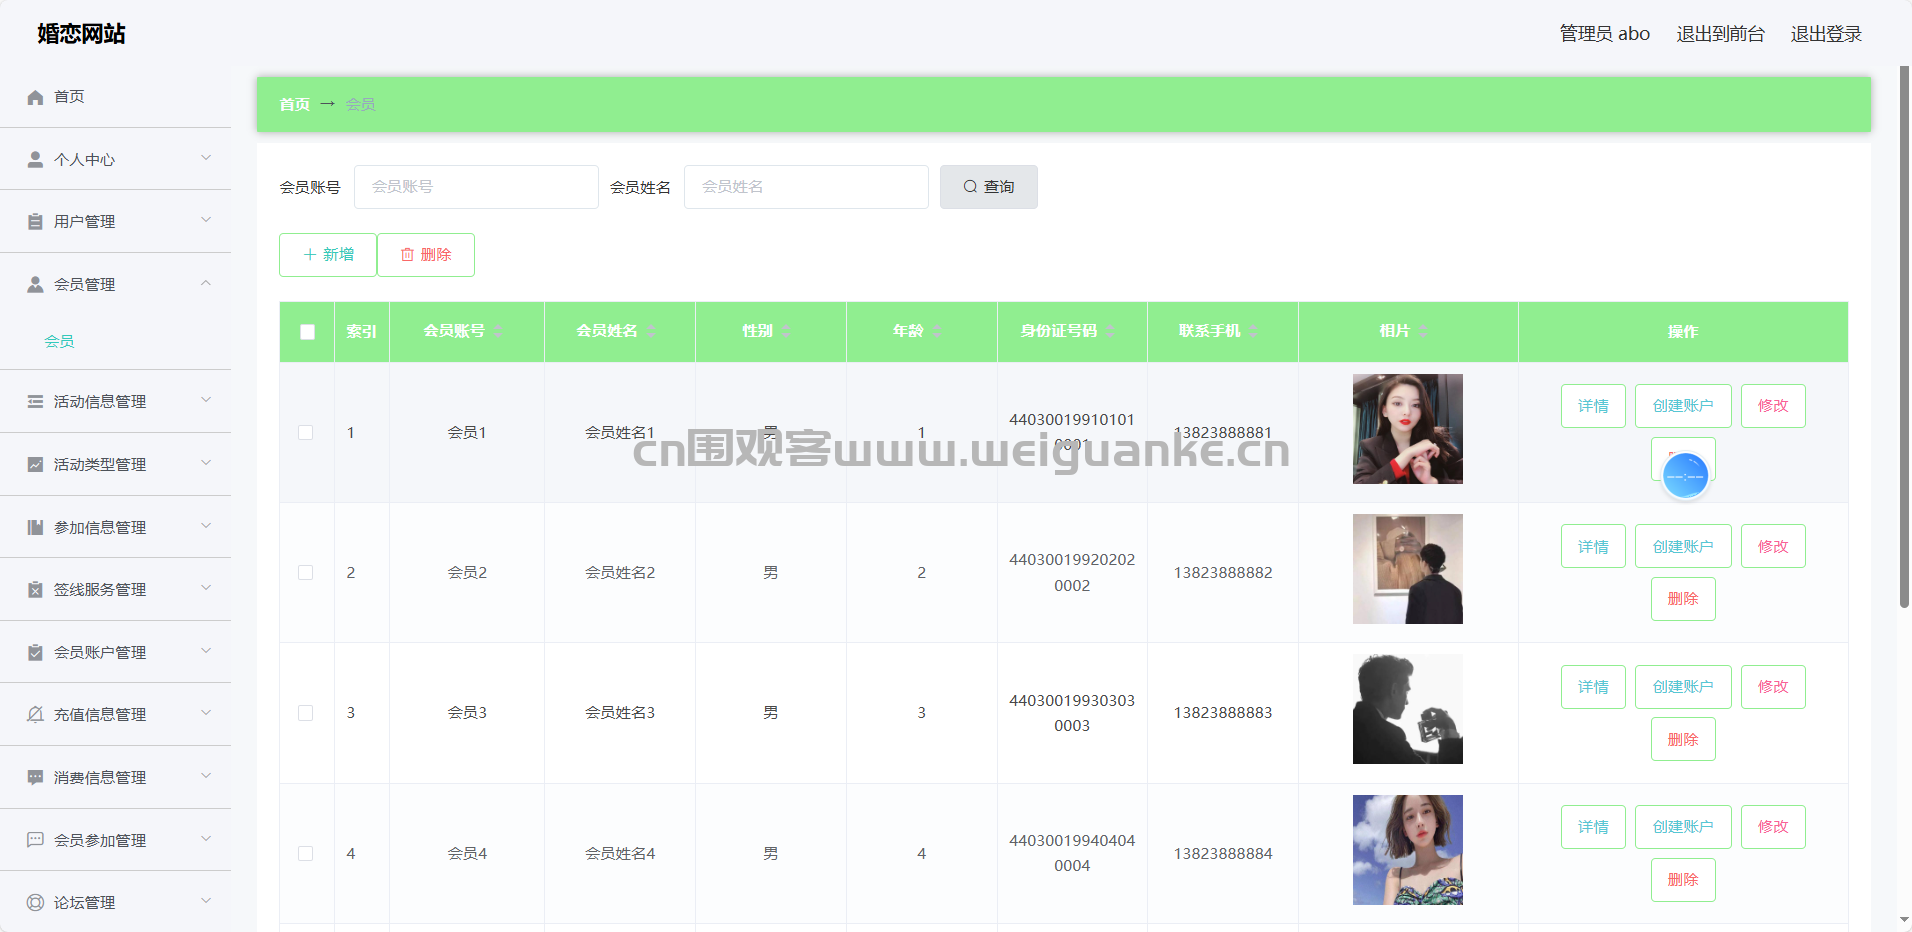Check the checkbox for row 会员2

click(x=306, y=573)
